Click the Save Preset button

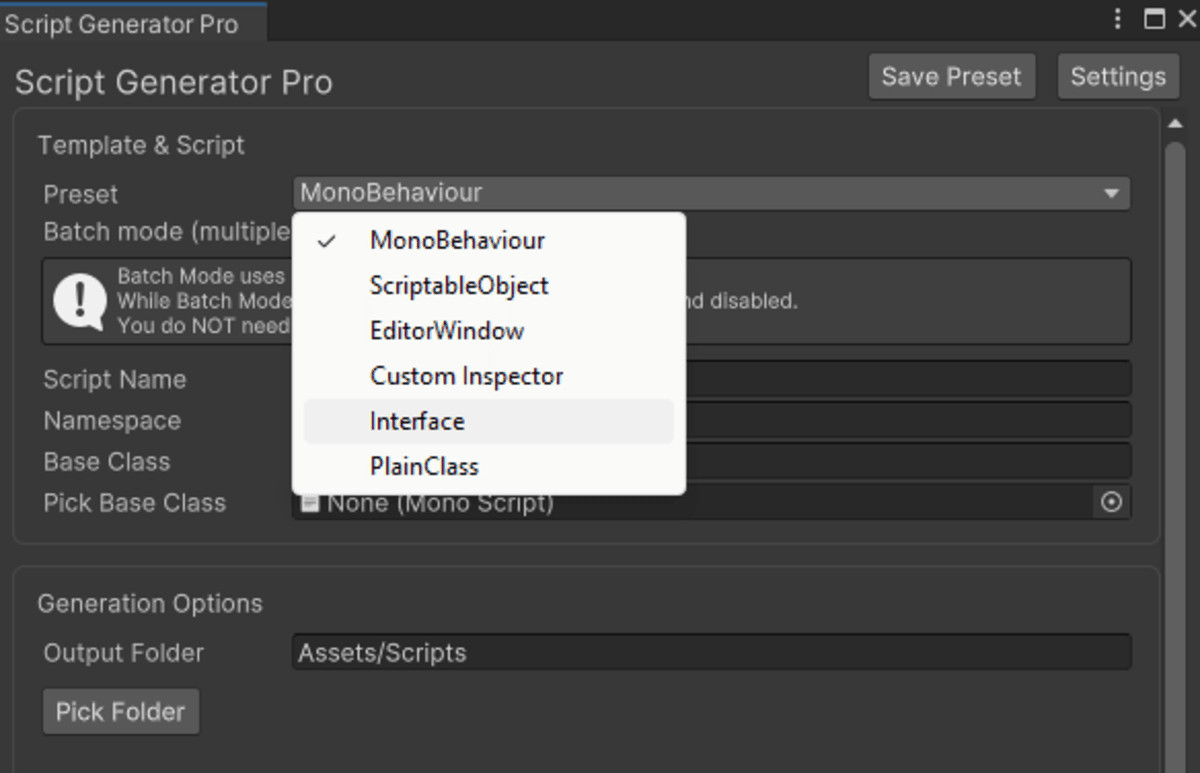[x=951, y=76]
